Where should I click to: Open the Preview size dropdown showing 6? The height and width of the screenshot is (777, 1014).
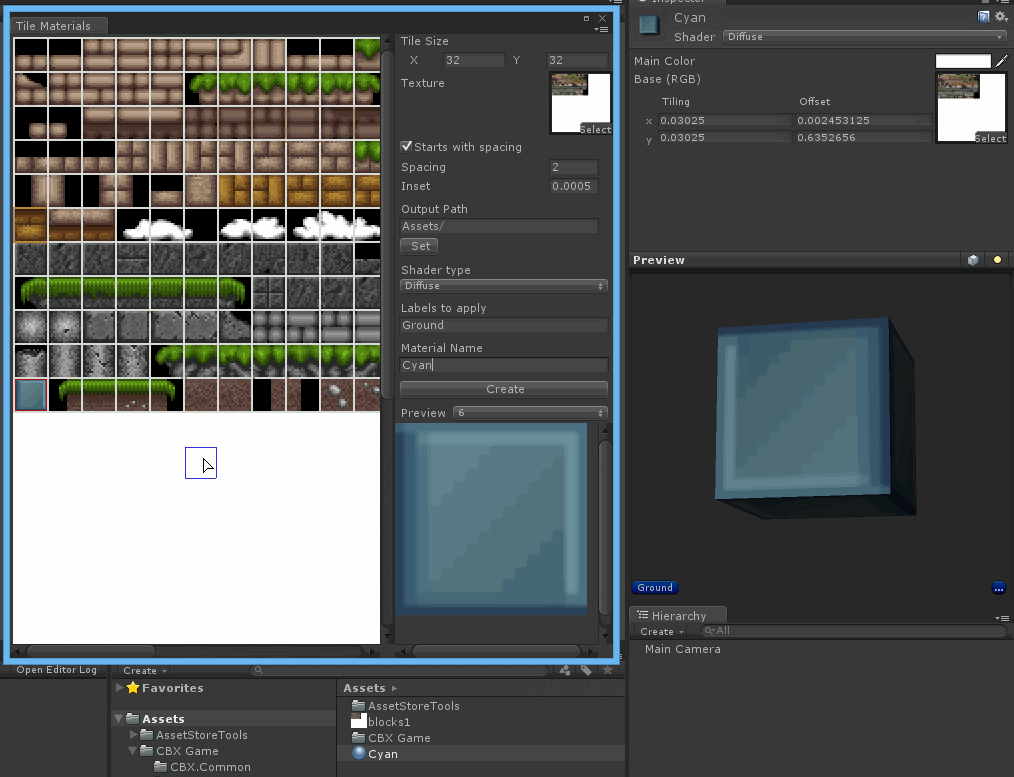point(530,412)
